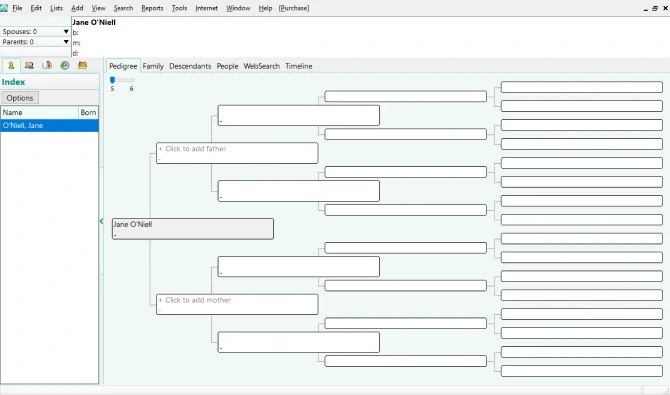Select the Index person icon in sidebar
670x395 pixels.
click(x=11, y=65)
